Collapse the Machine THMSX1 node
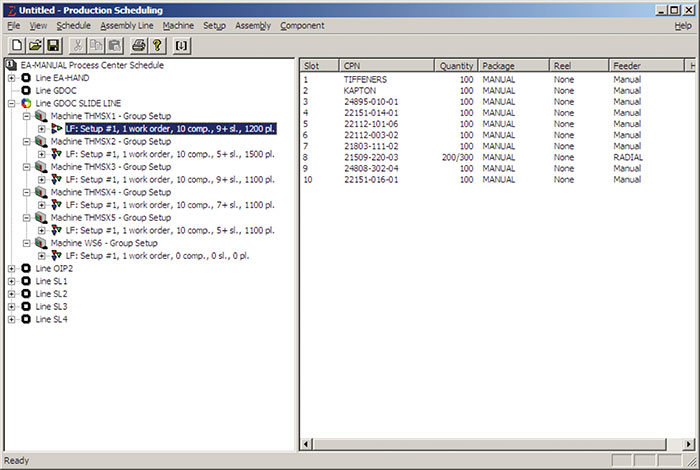Image resolution: width=700 pixels, height=470 pixels. click(27, 116)
